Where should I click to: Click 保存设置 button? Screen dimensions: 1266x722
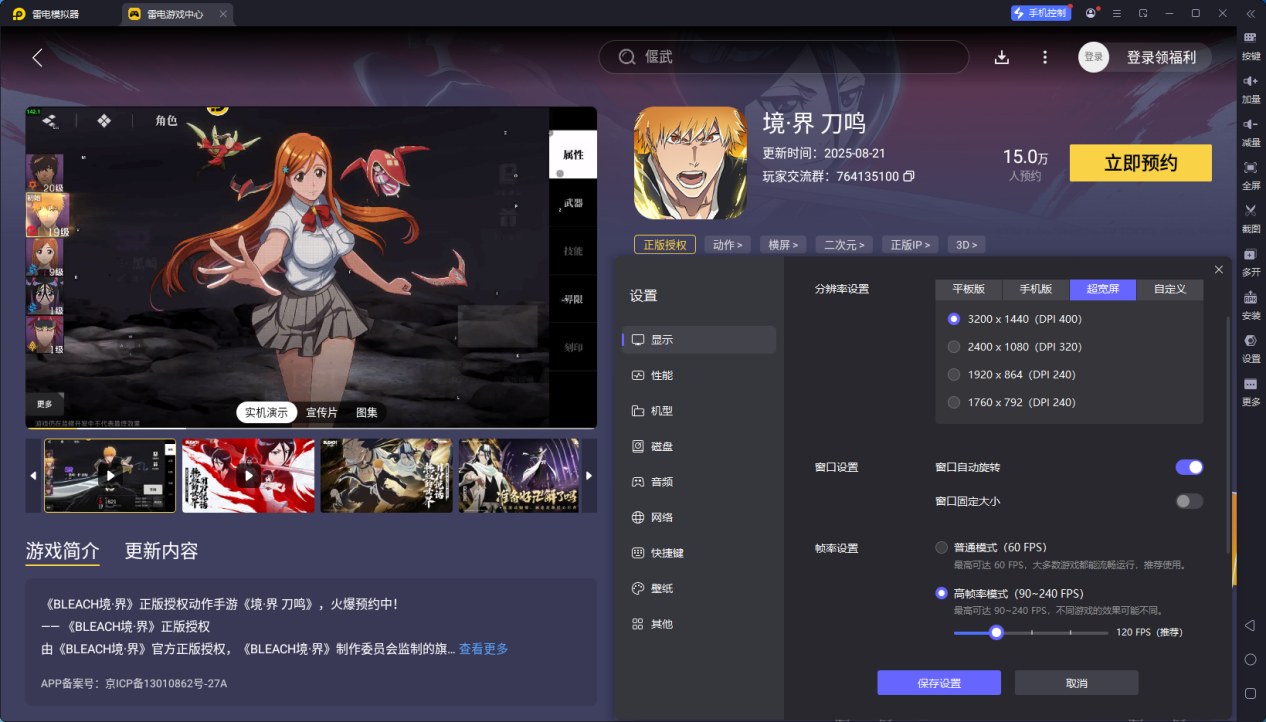939,683
